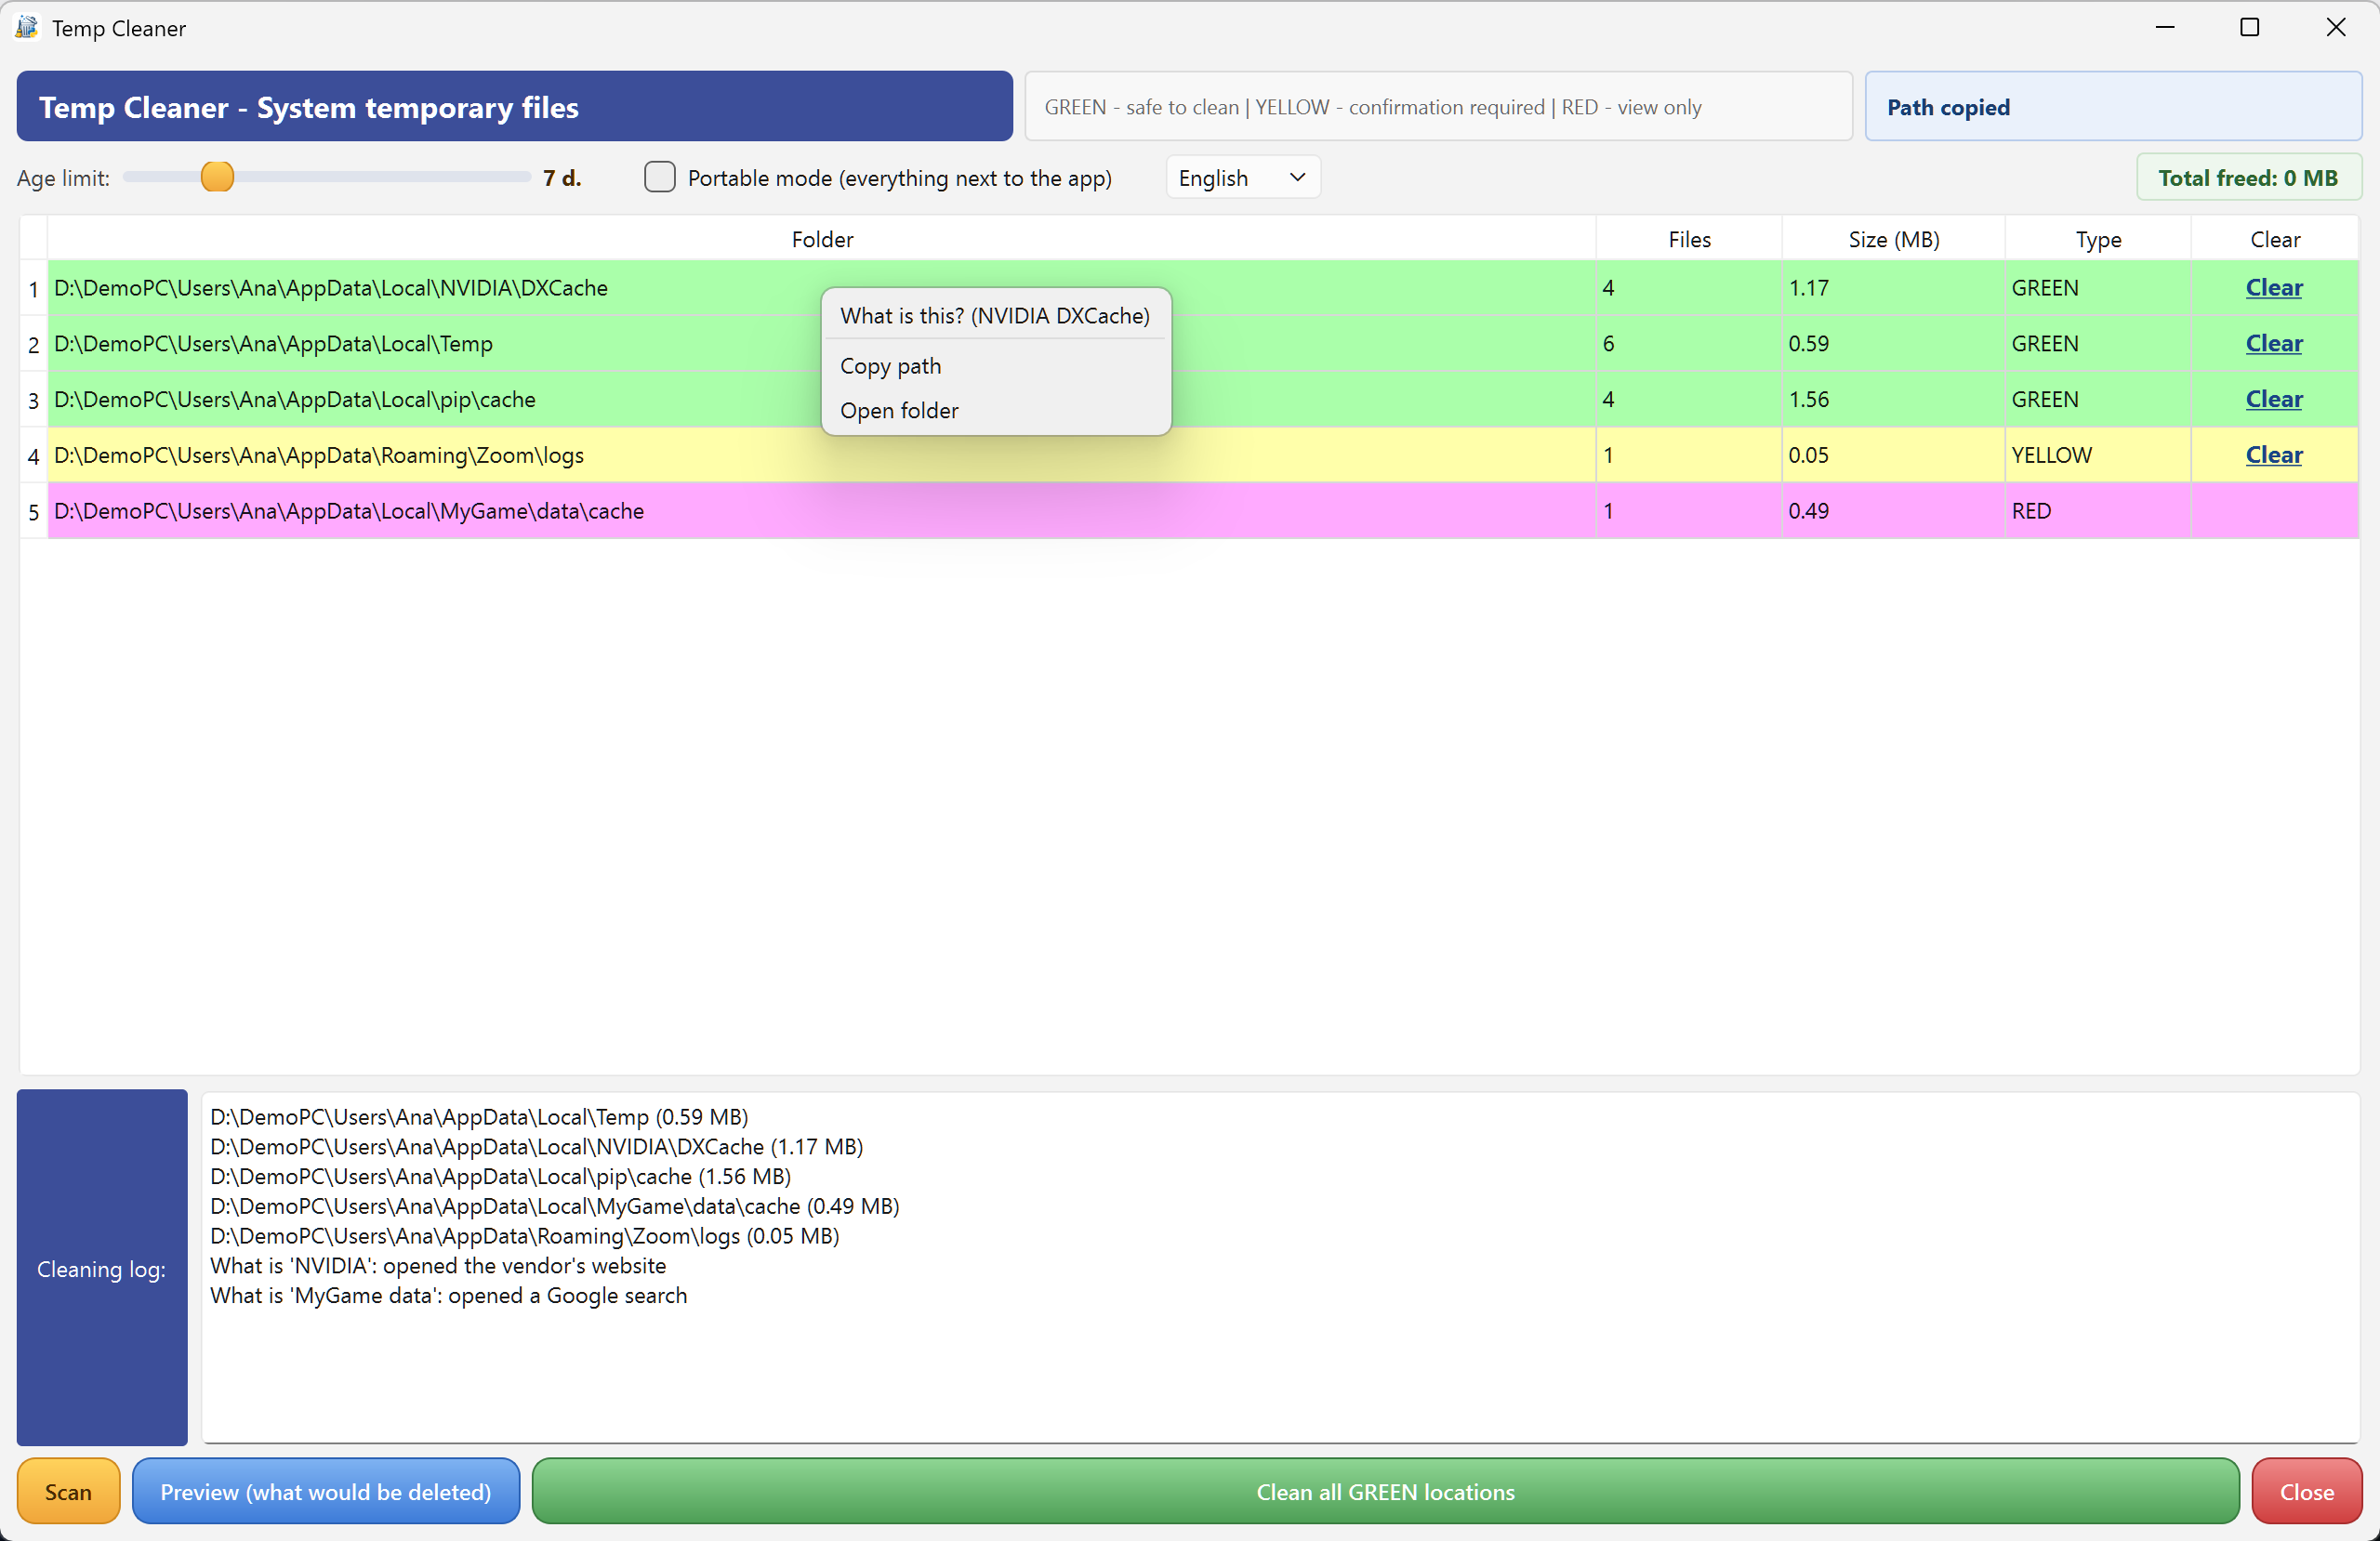The image size is (2380, 1541).
Task: Click Clear link for Local\Temp row
Action: (2273, 343)
